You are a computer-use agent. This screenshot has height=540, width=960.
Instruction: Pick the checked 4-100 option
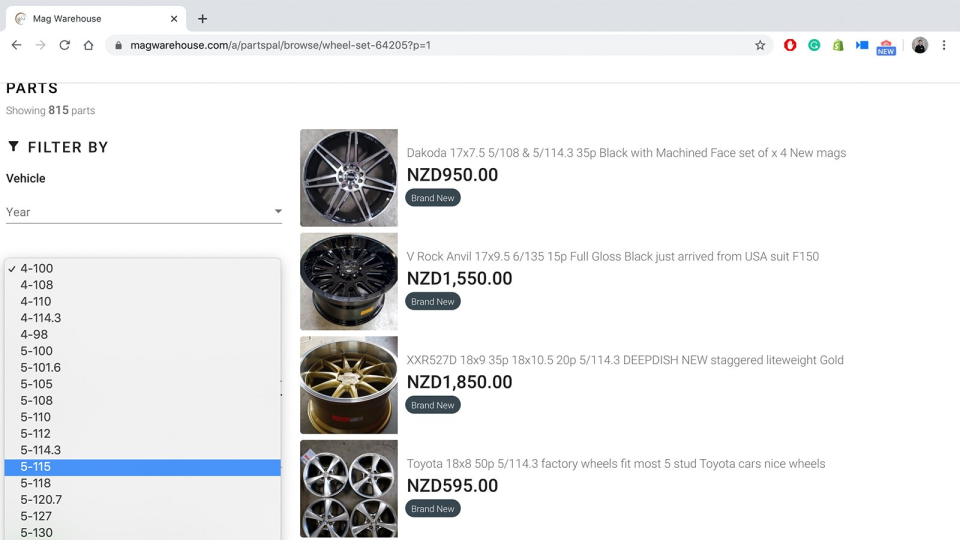(143, 268)
